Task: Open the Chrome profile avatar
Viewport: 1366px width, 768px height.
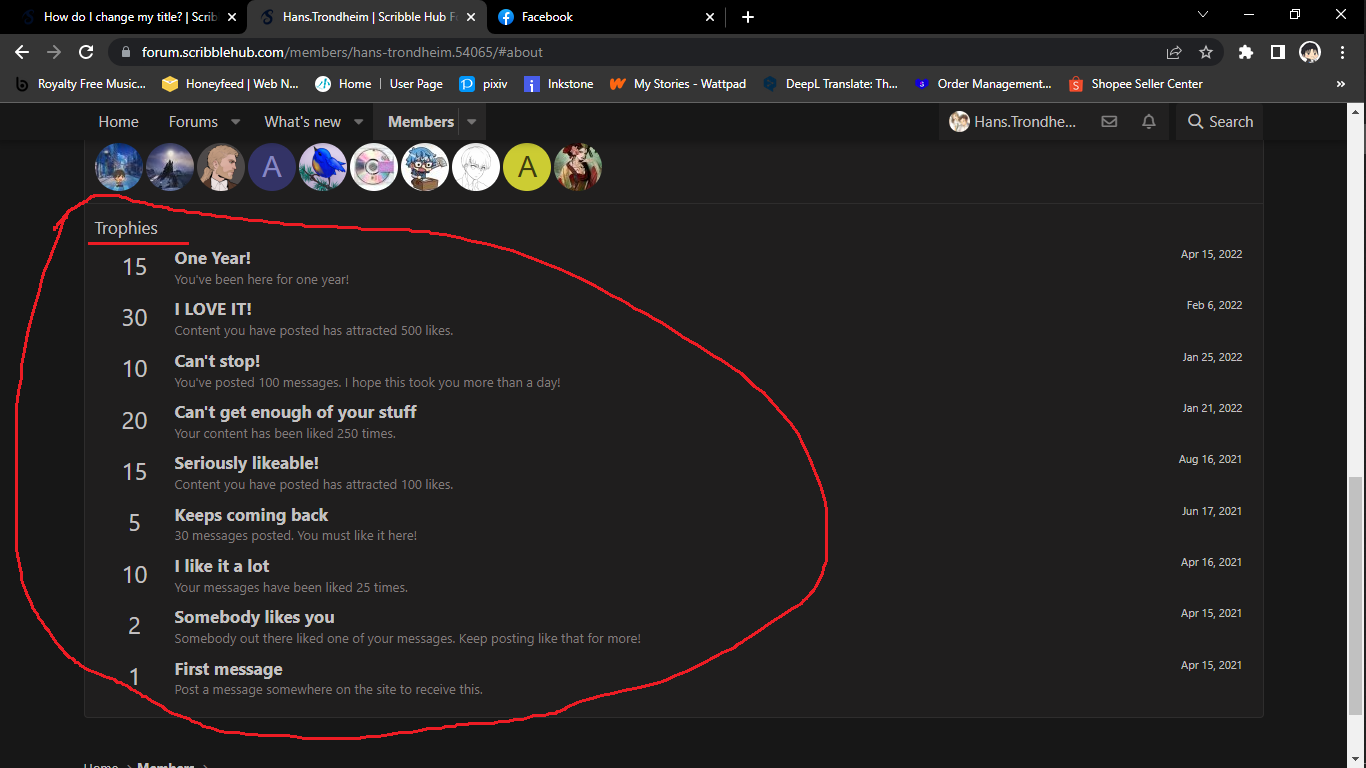Action: (x=1311, y=52)
